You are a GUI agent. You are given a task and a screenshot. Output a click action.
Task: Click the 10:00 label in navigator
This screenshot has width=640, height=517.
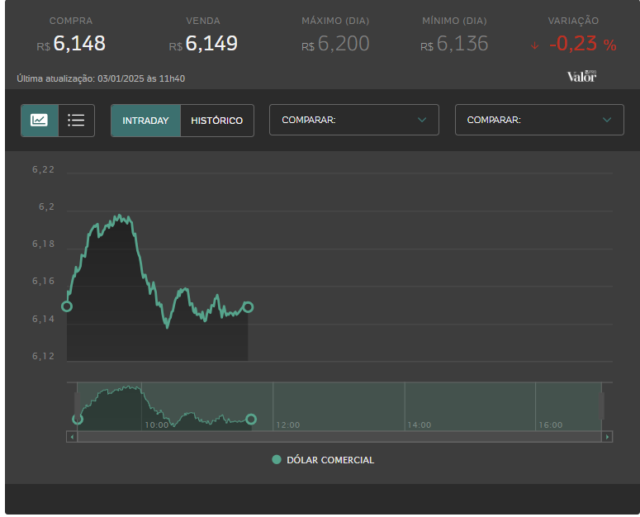pos(157,425)
